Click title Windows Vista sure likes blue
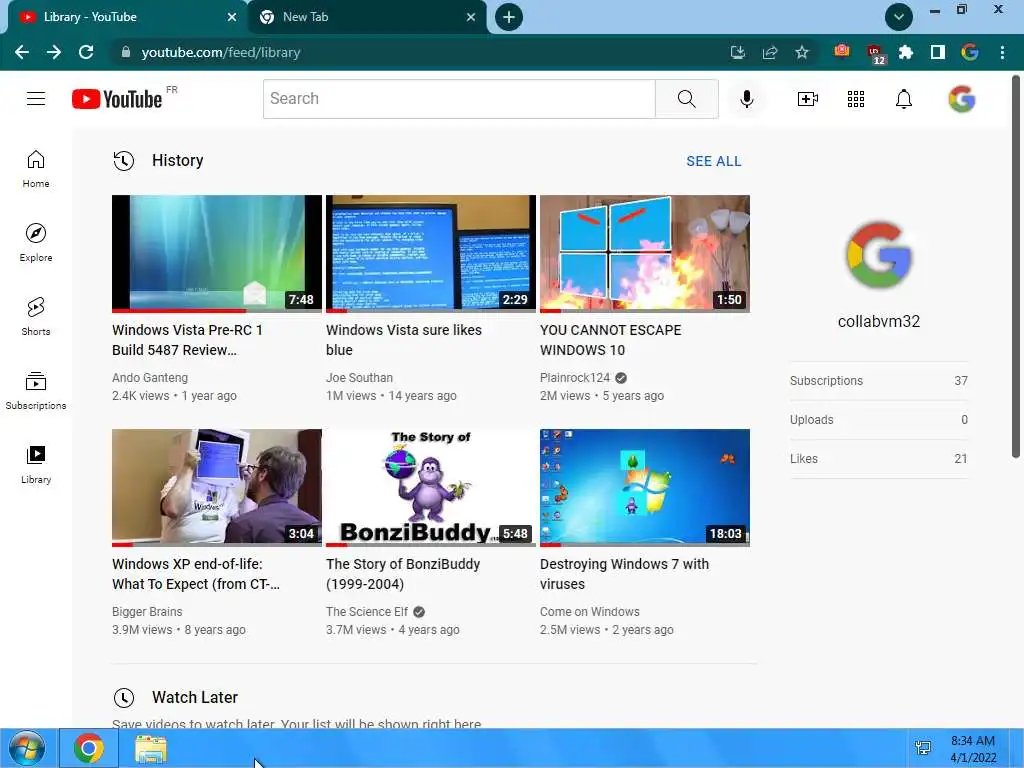Image resolution: width=1024 pixels, height=768 pixels. pyautogui.click(x=404, y=340)
